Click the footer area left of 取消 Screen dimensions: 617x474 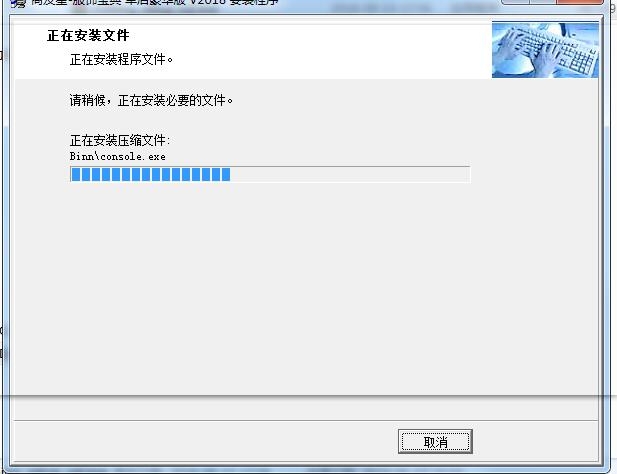pos(205,441)
